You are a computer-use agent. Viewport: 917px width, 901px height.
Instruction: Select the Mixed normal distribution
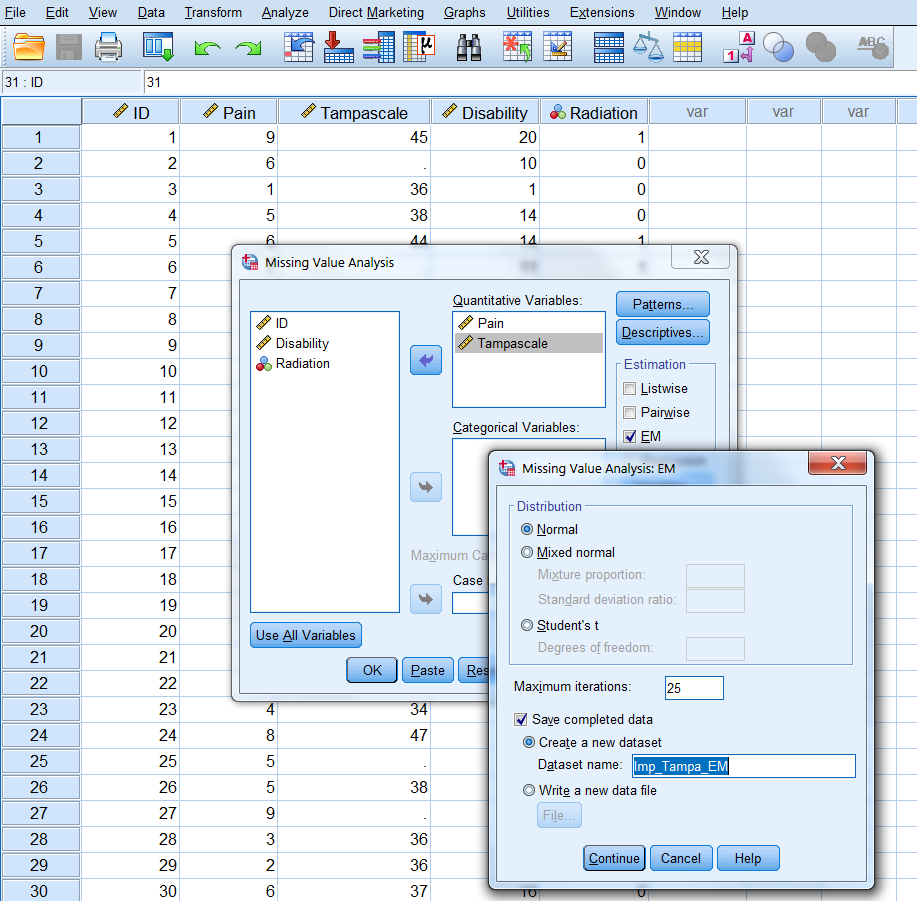tap(528, 552)
